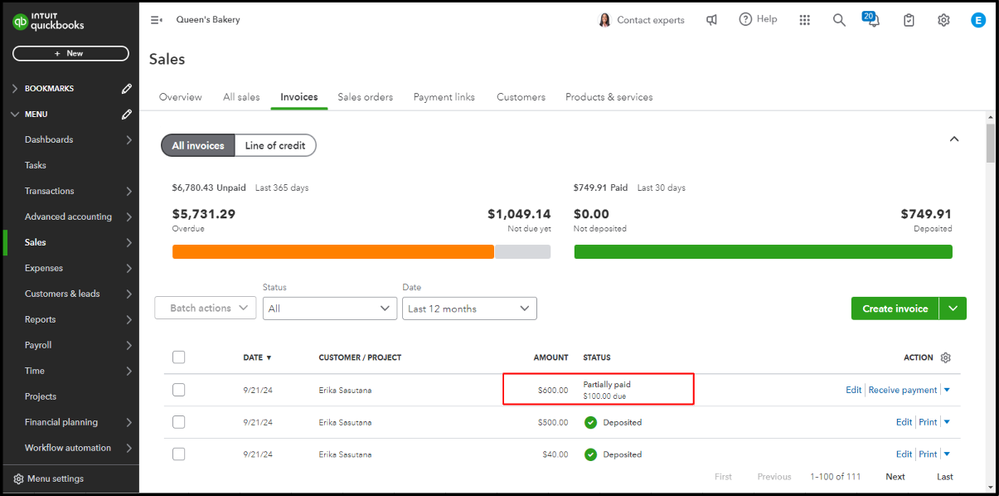Open action dropdown arrow on $40.00 row
This screenshot has height=496, width=999.
click(x=947, y=454)
